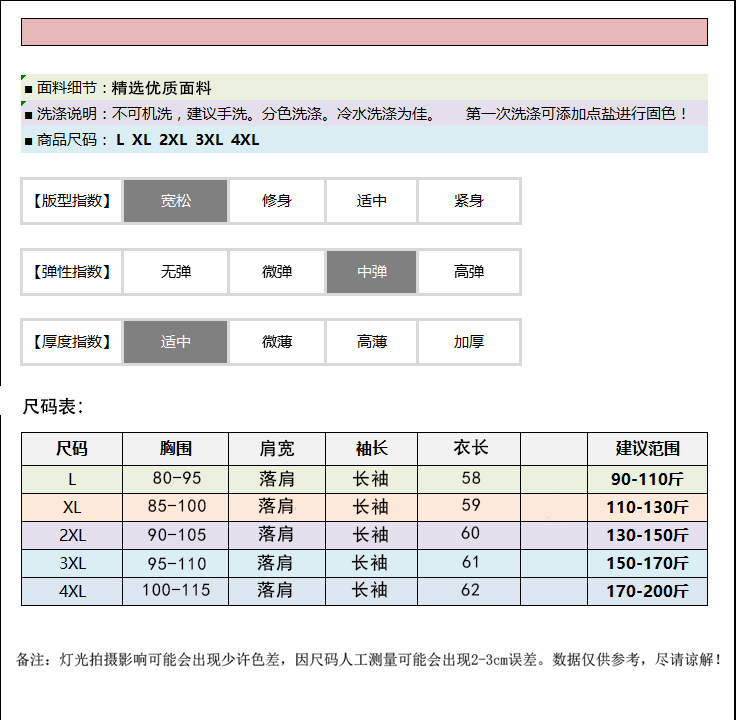736x720 pixels.
Task: Click the 85-100 bust value
Action: point(176,506)
